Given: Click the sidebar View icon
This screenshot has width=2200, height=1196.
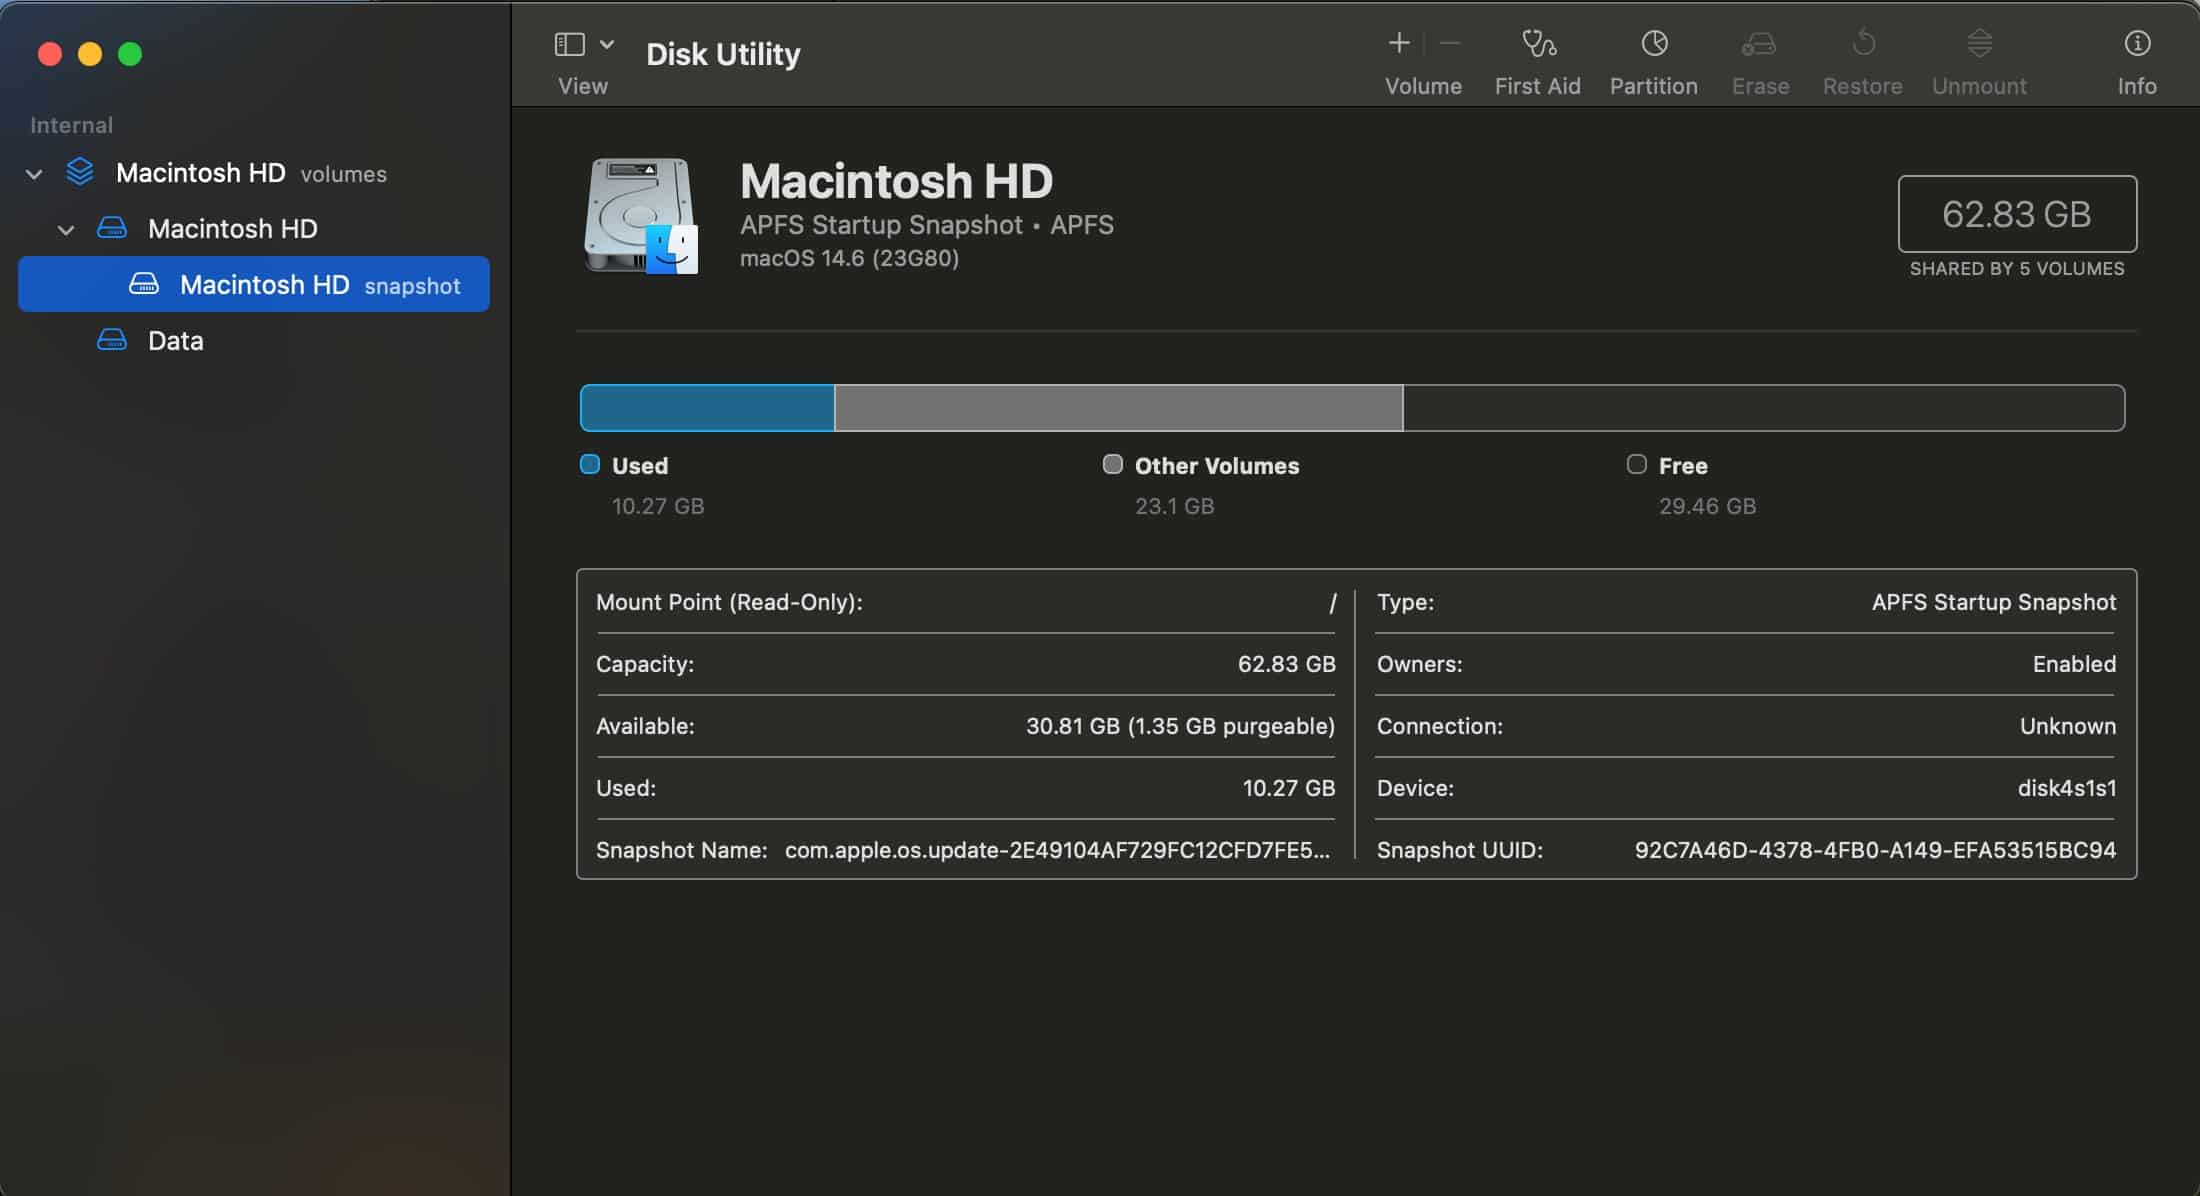Looking at the screenshot, I should pyautogui.click(x=569, y=44).
